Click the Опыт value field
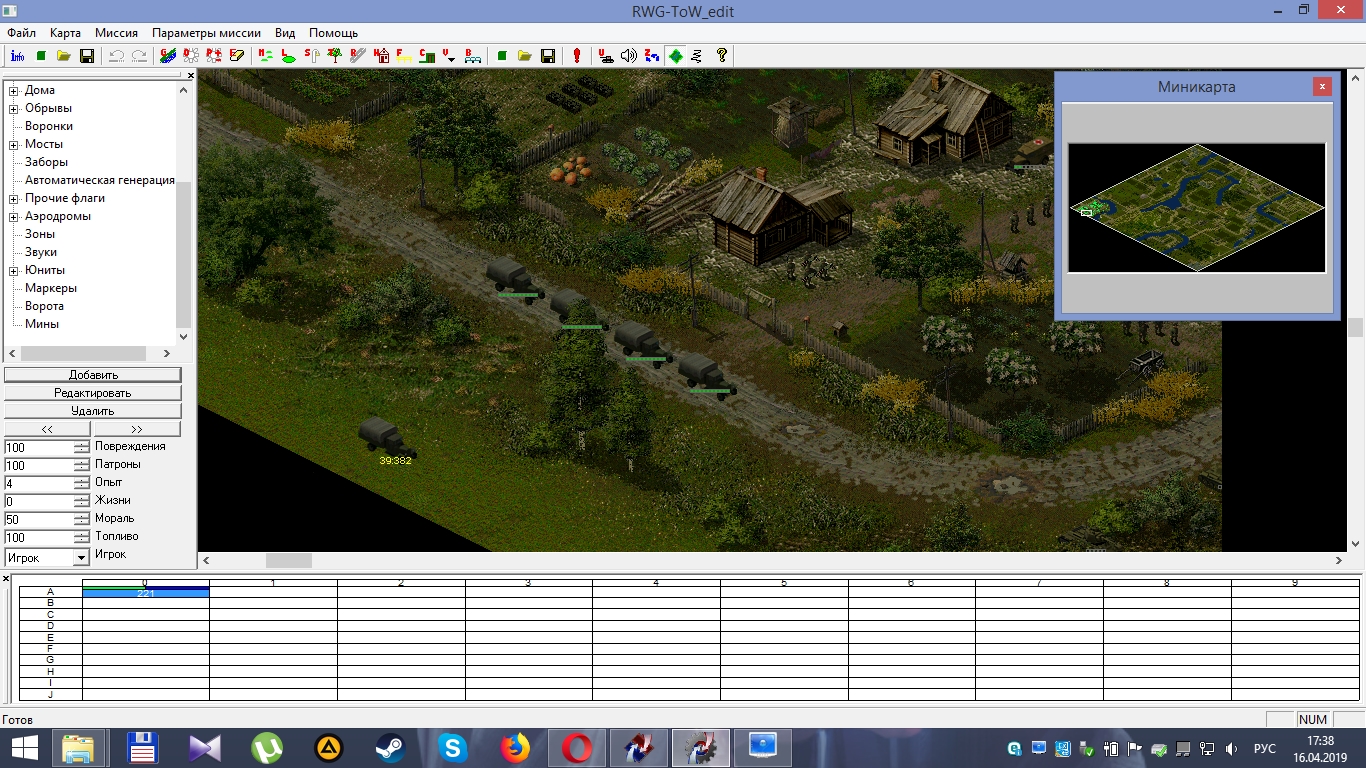The image size is (1366, 768). [x=39, y=483]
